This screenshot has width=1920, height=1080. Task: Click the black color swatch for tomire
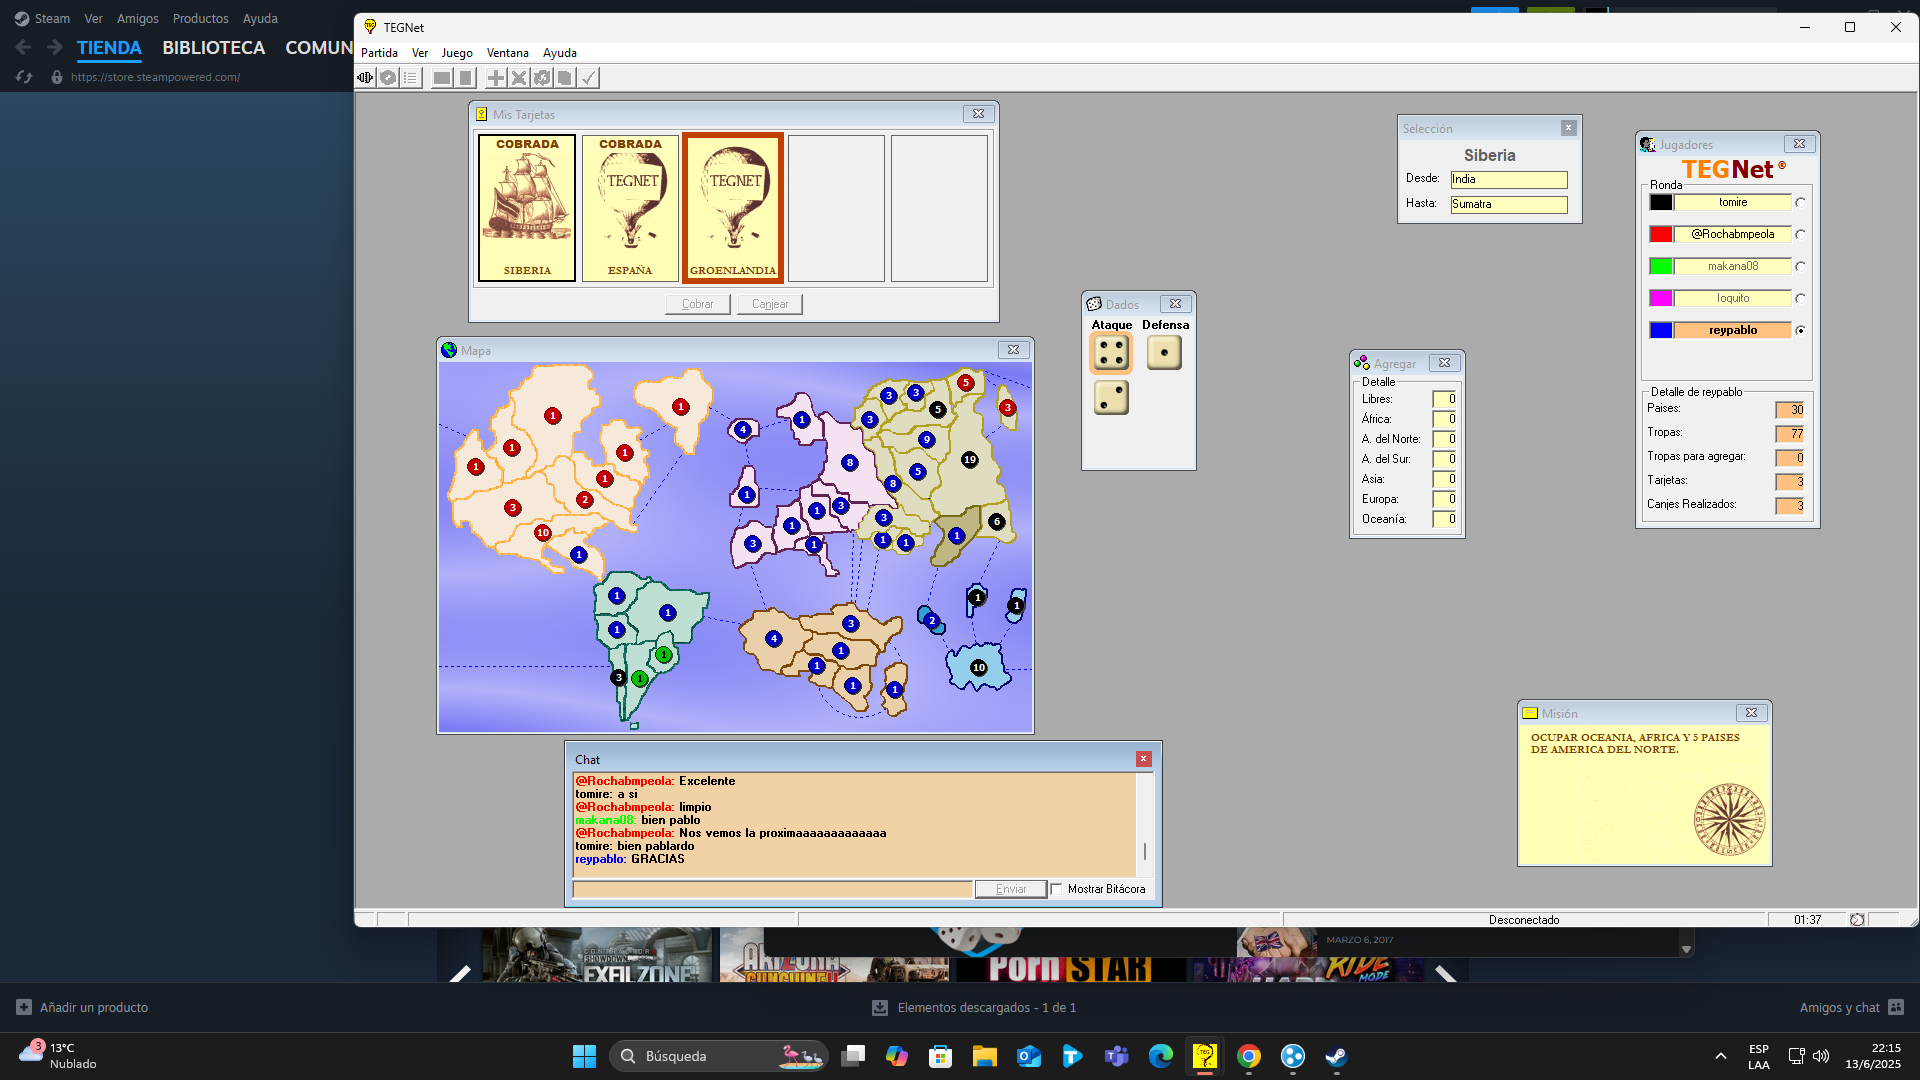click(1661, 203)
